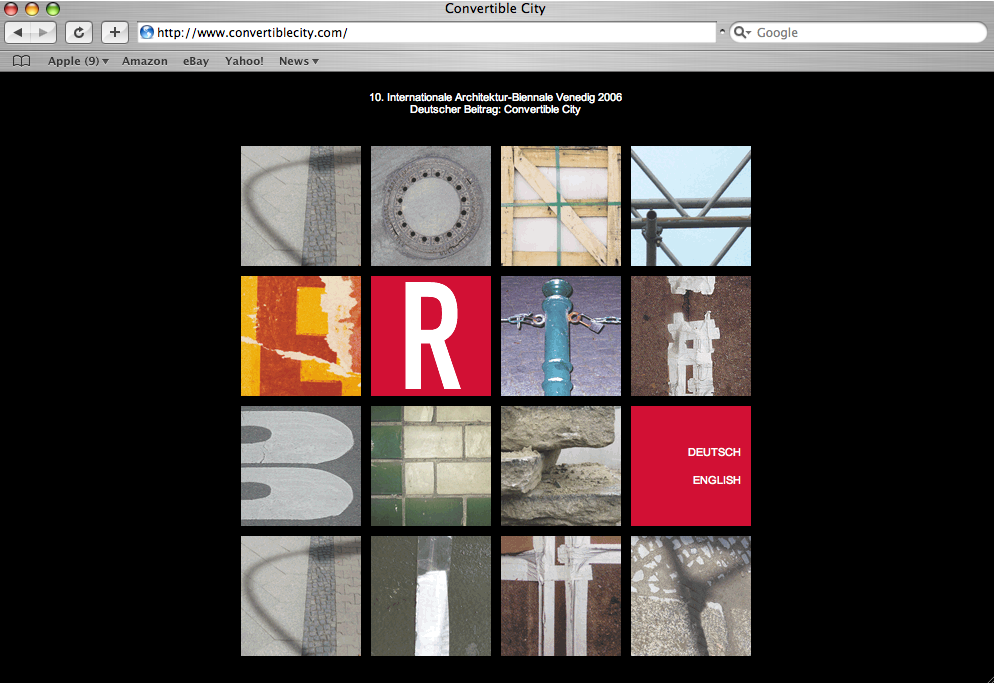Click the red tile with letter R

point(431,336)
